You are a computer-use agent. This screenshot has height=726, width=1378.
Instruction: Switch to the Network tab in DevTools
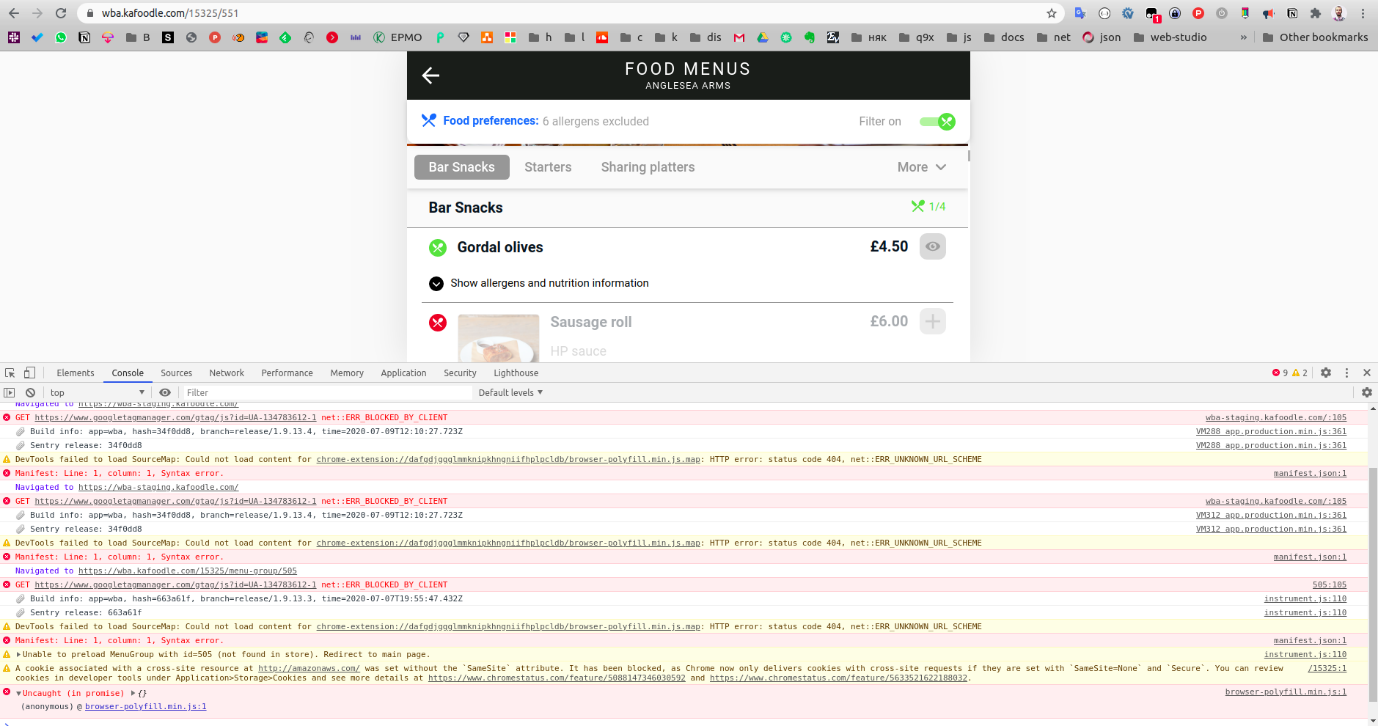(x=226, y=372)
